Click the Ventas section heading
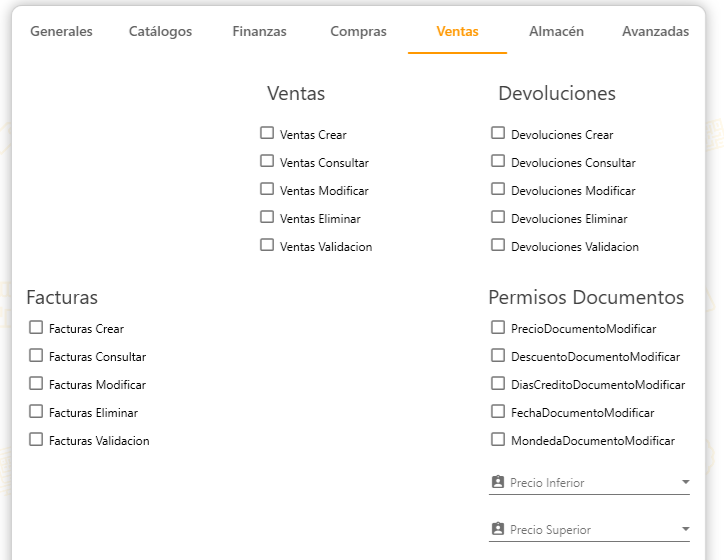 (x=296, y=93)
